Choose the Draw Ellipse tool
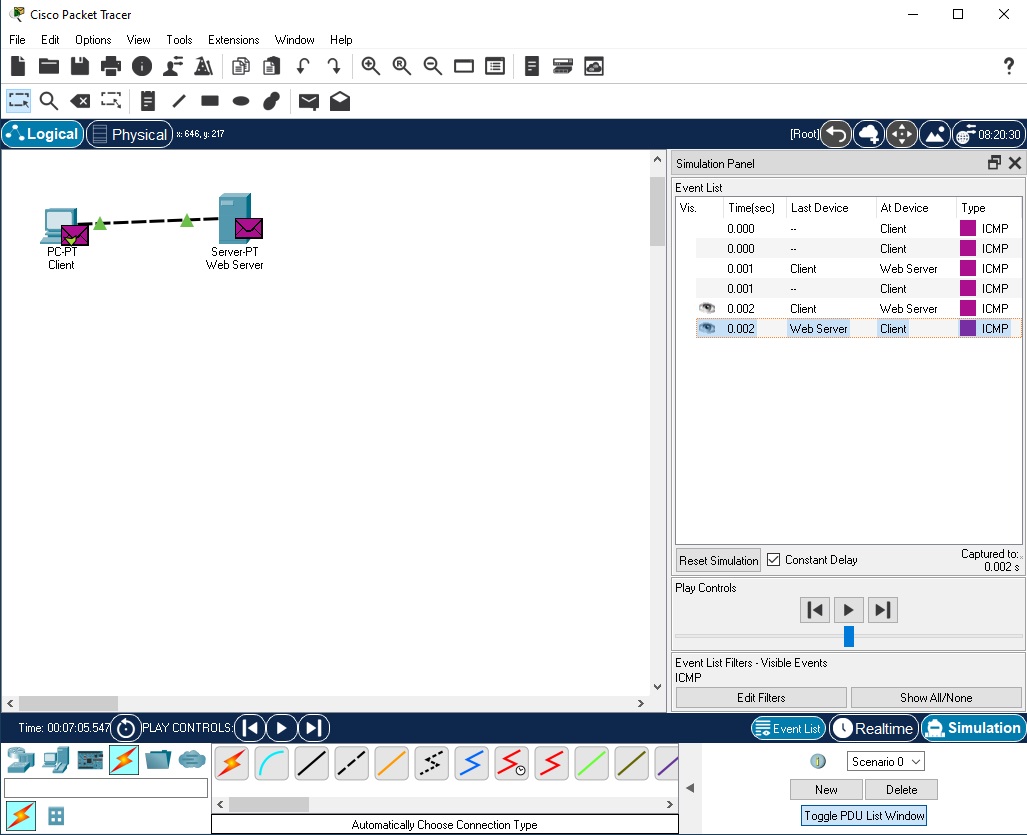1027x835 pixels. point(241,101)
